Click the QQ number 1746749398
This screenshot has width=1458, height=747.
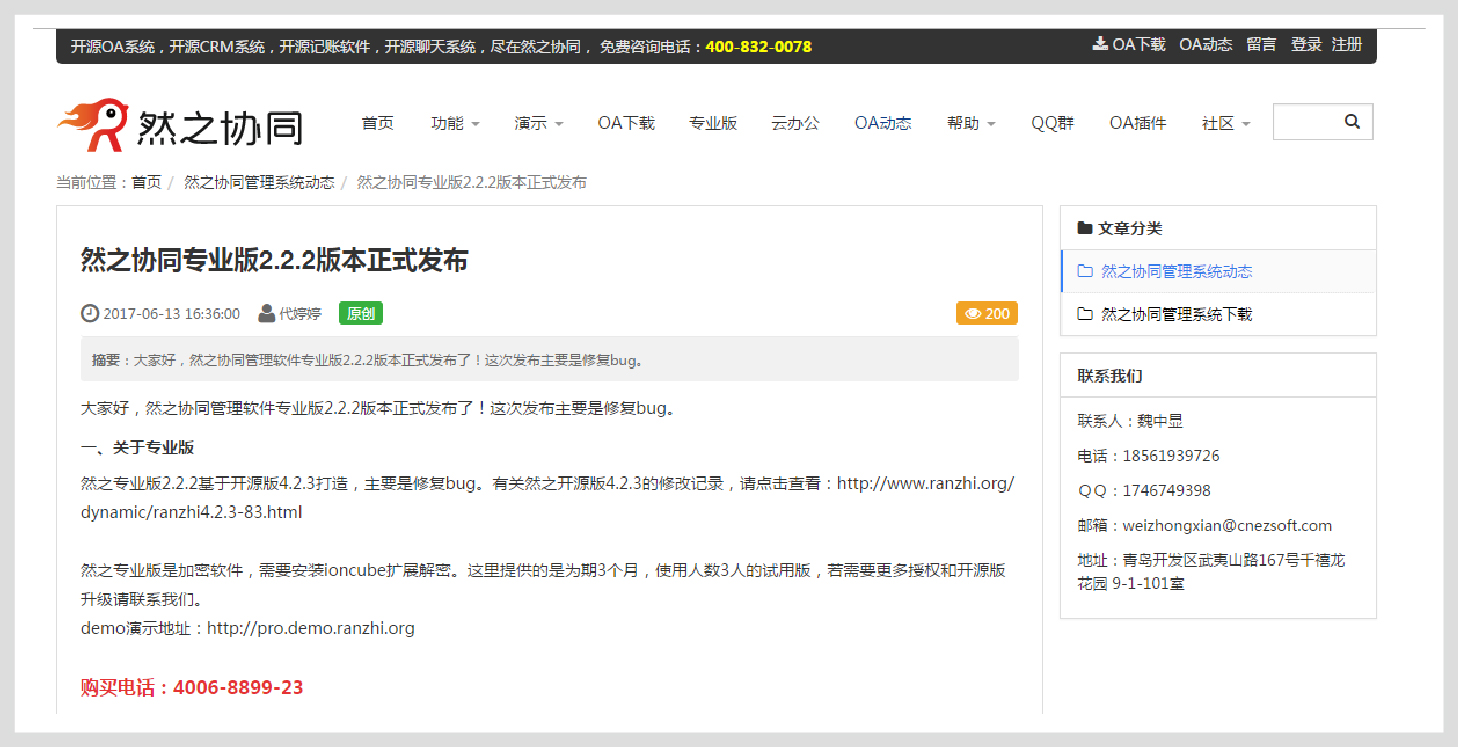(x=1166, y=490)
